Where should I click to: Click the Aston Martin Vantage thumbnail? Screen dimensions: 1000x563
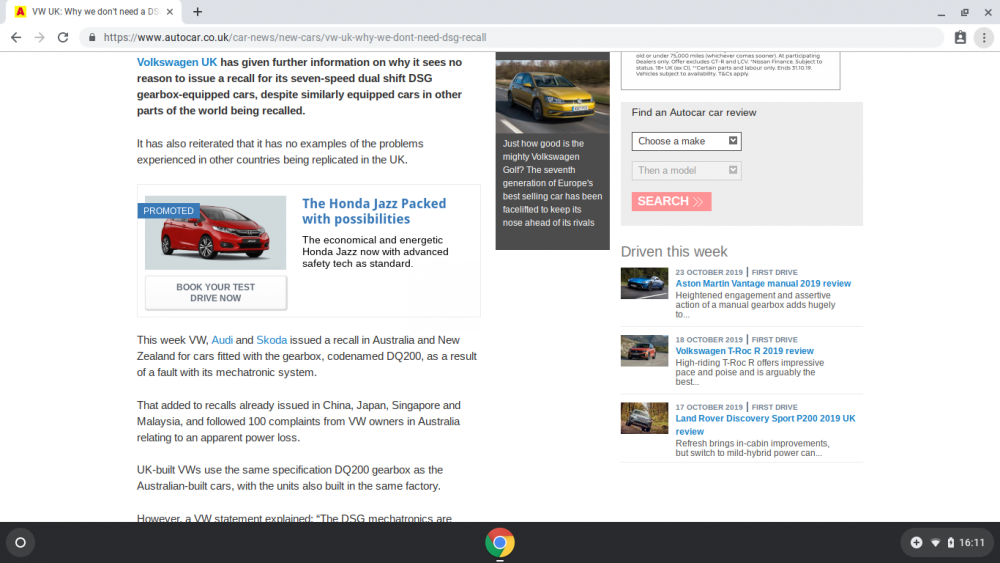click(644, 283)
